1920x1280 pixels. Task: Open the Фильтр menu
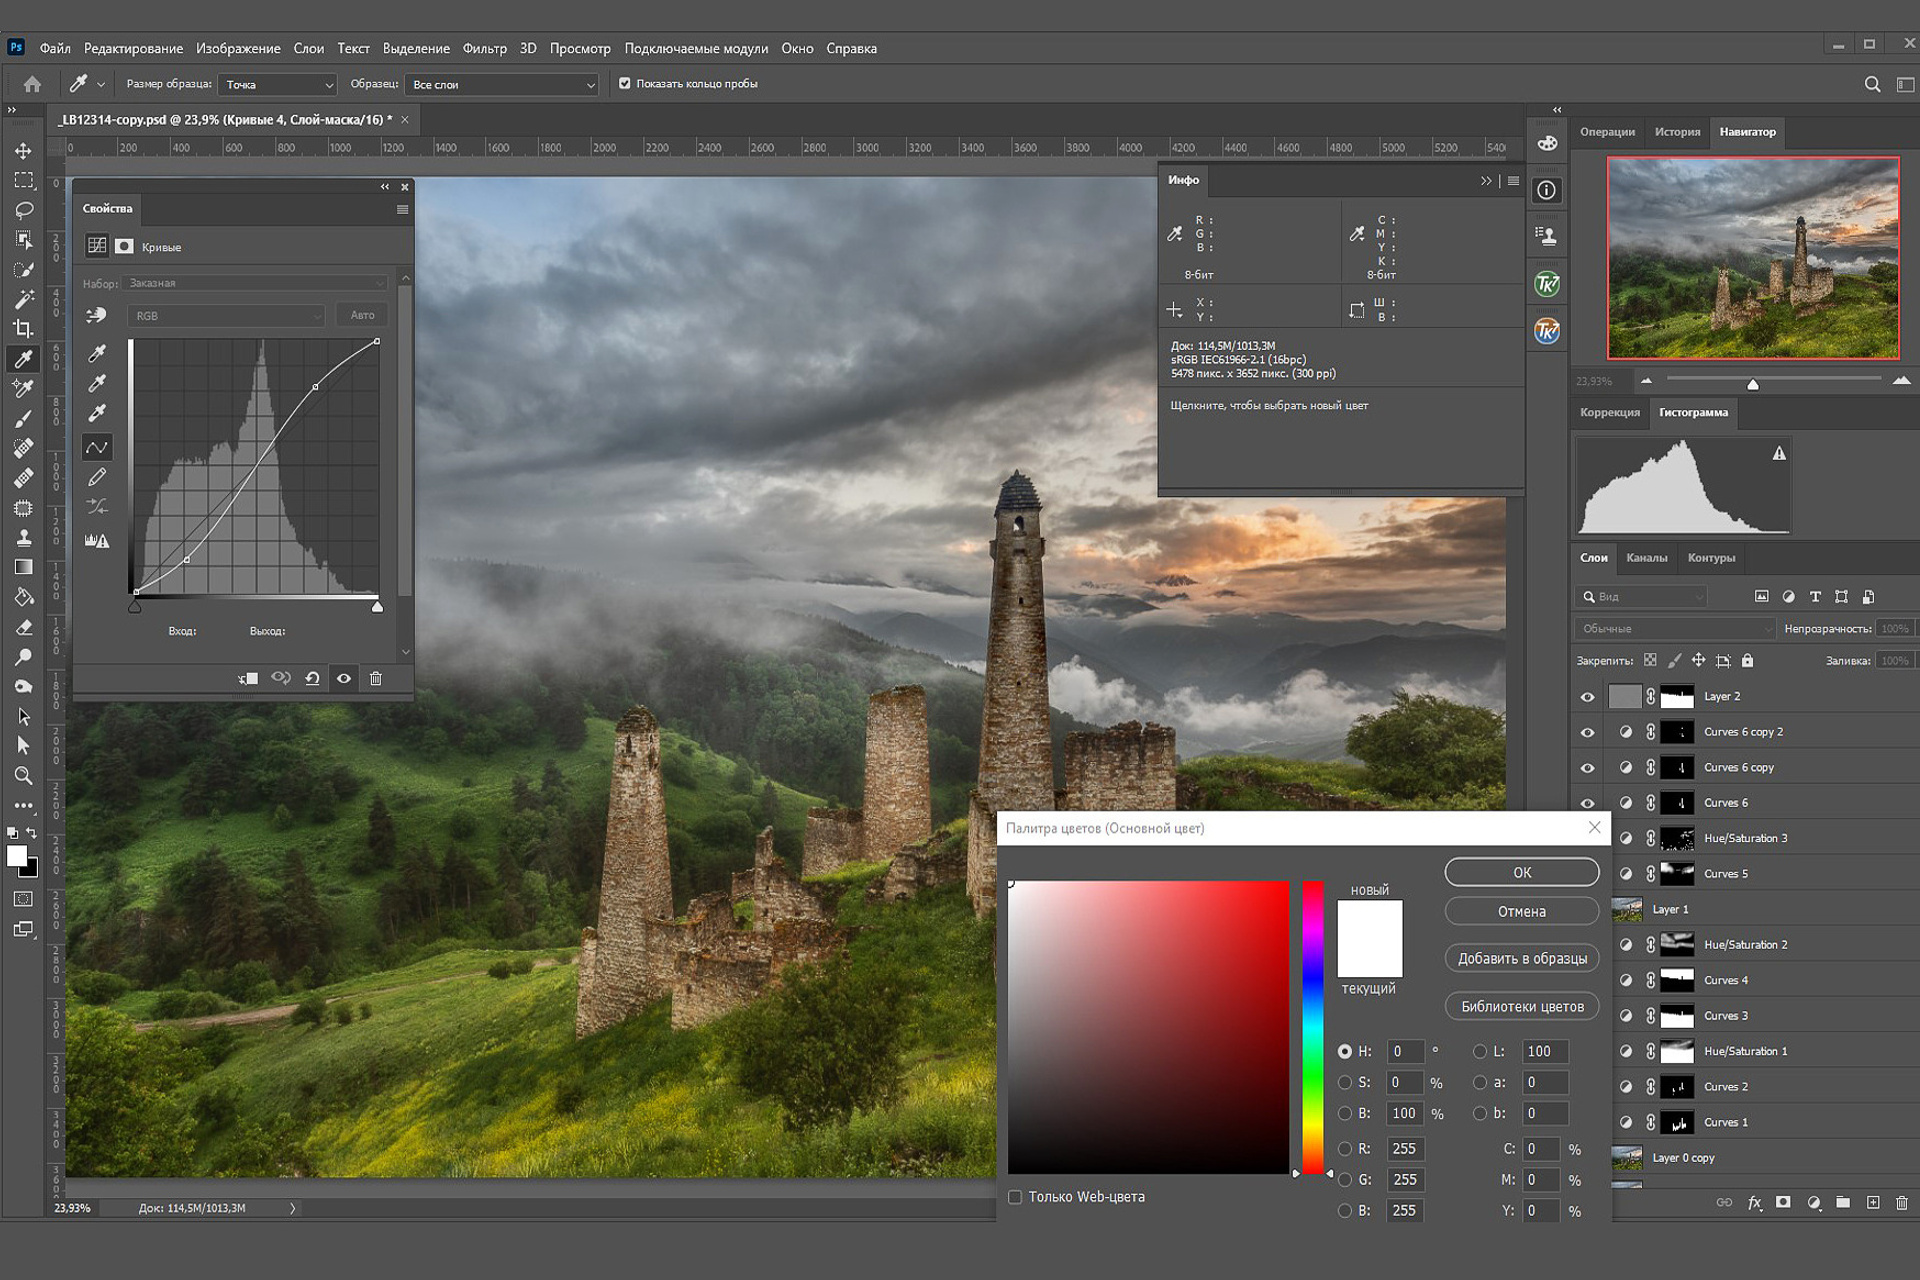click(484, 48)
